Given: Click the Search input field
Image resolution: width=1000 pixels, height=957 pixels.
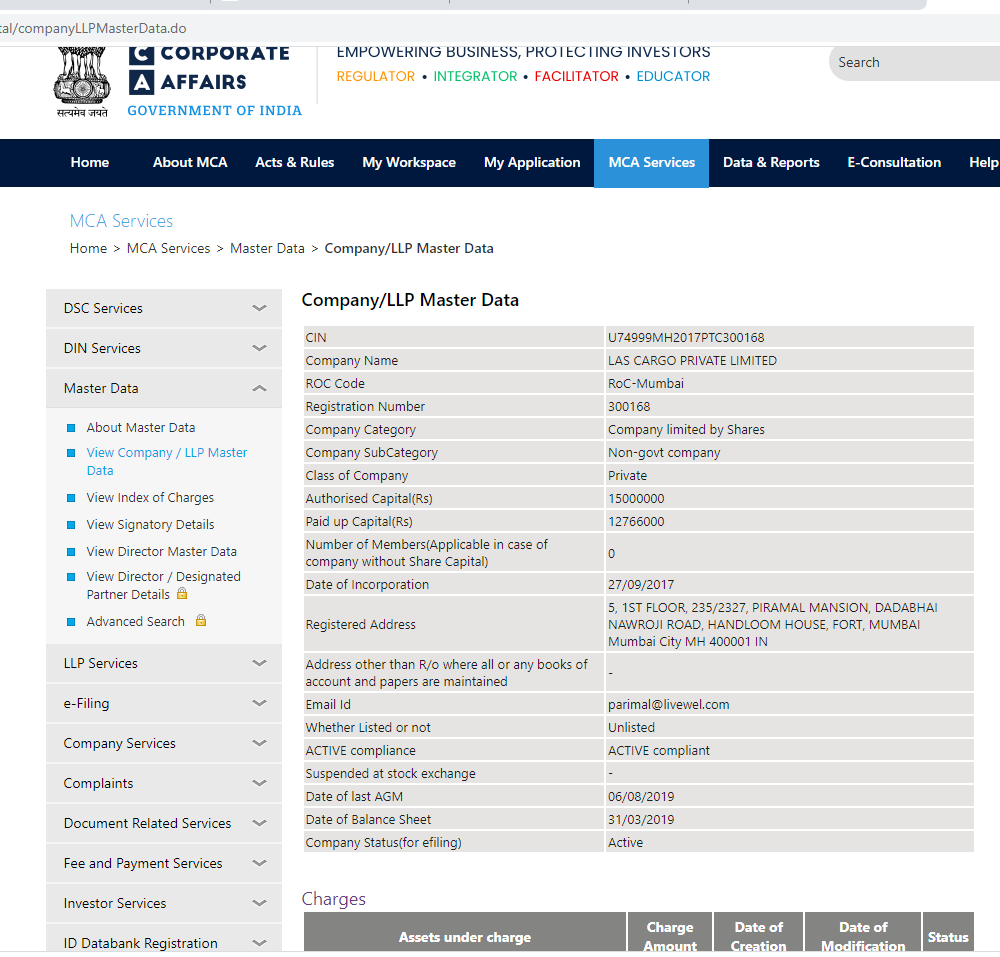Looking at the screenshot, I should coord(915,62).
